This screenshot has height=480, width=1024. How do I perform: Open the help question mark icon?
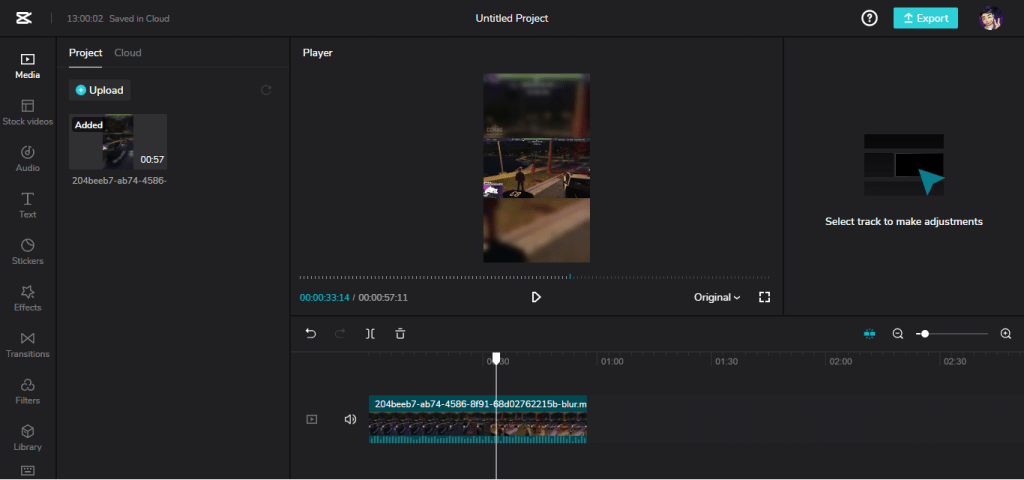click(x=870, y=18)
